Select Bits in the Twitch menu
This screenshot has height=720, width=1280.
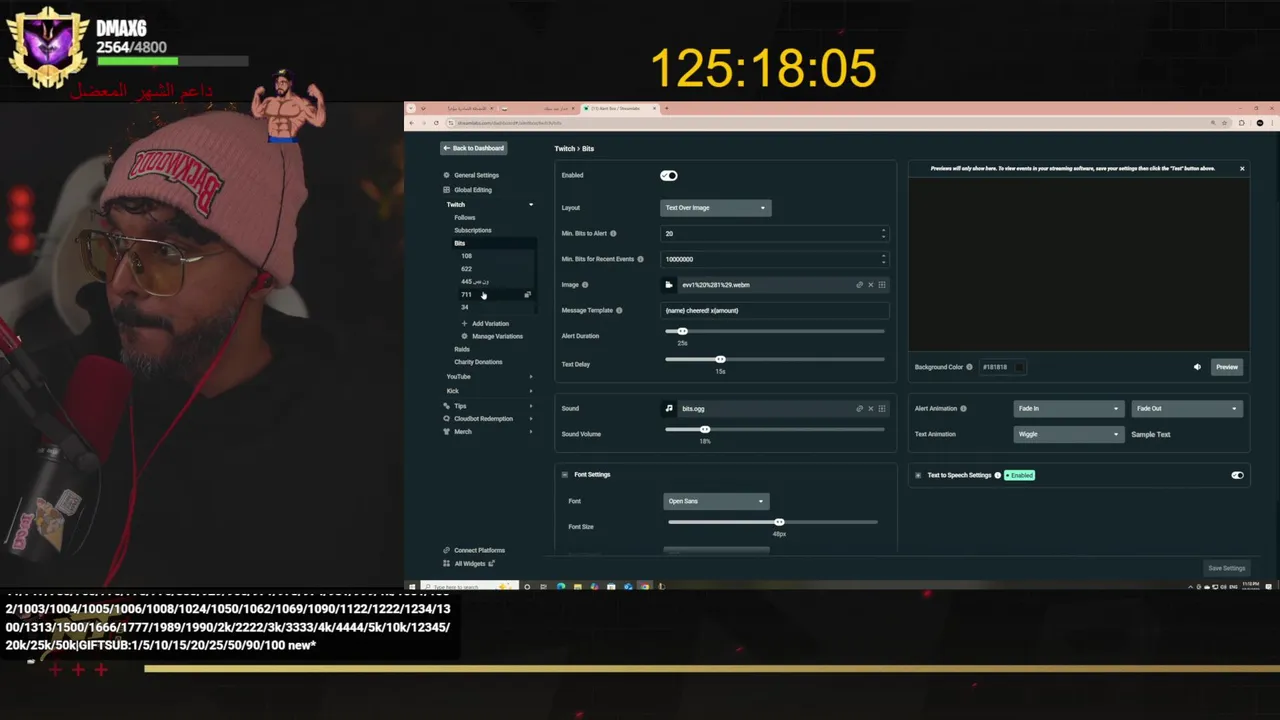click(460, 243)
